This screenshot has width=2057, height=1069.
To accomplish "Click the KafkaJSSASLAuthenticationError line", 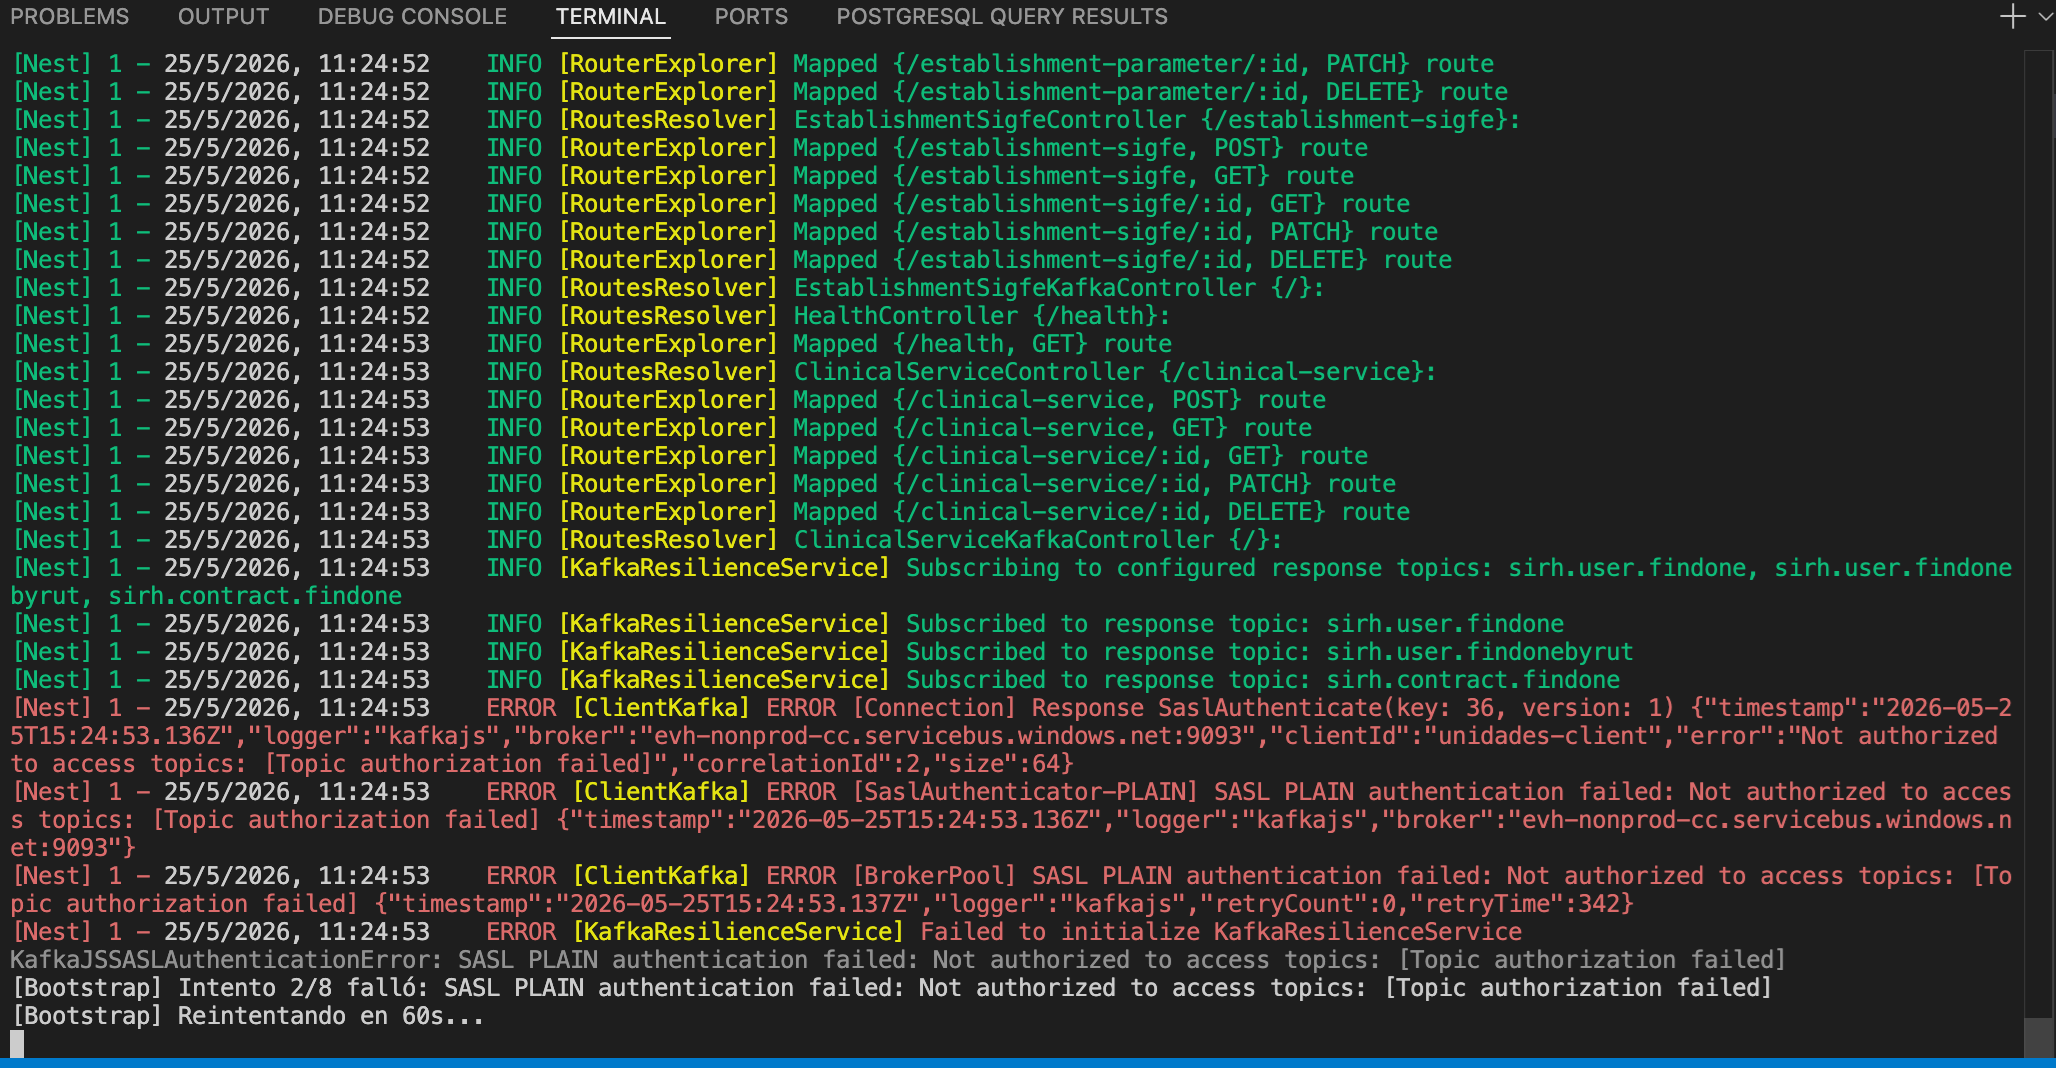I will [x=898, y=960].
